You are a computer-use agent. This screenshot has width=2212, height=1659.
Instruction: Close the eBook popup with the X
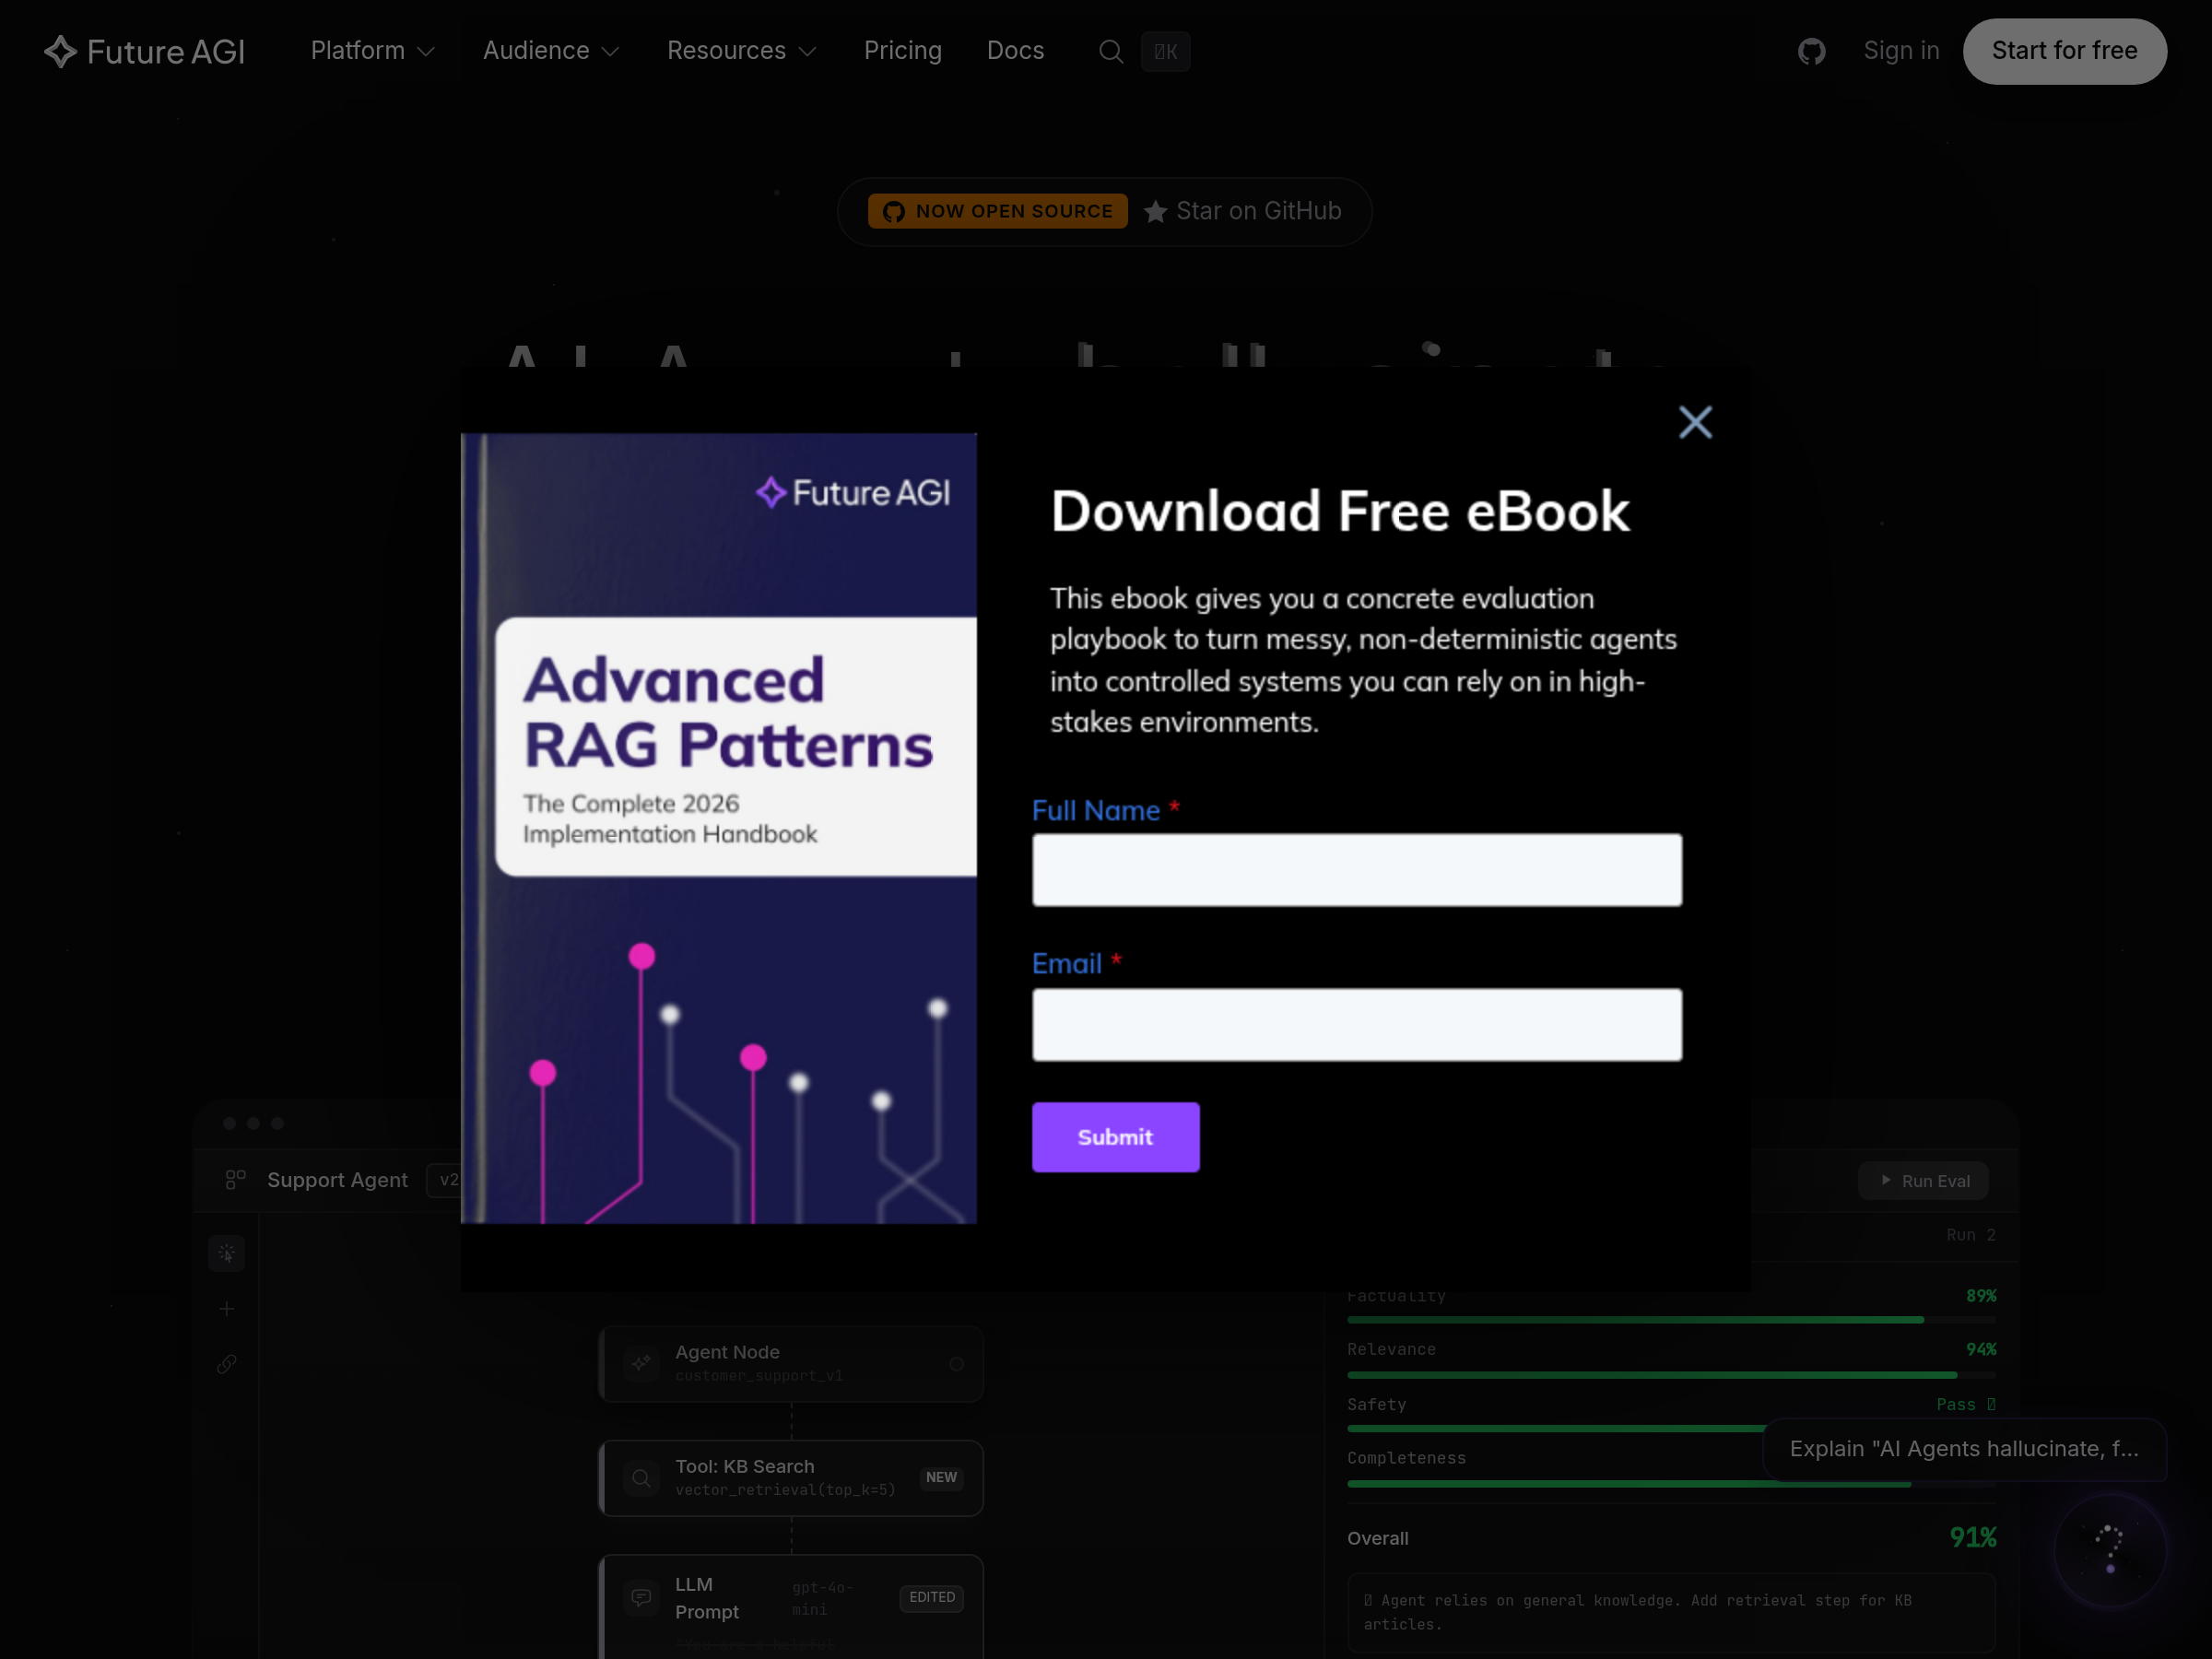1695,422
